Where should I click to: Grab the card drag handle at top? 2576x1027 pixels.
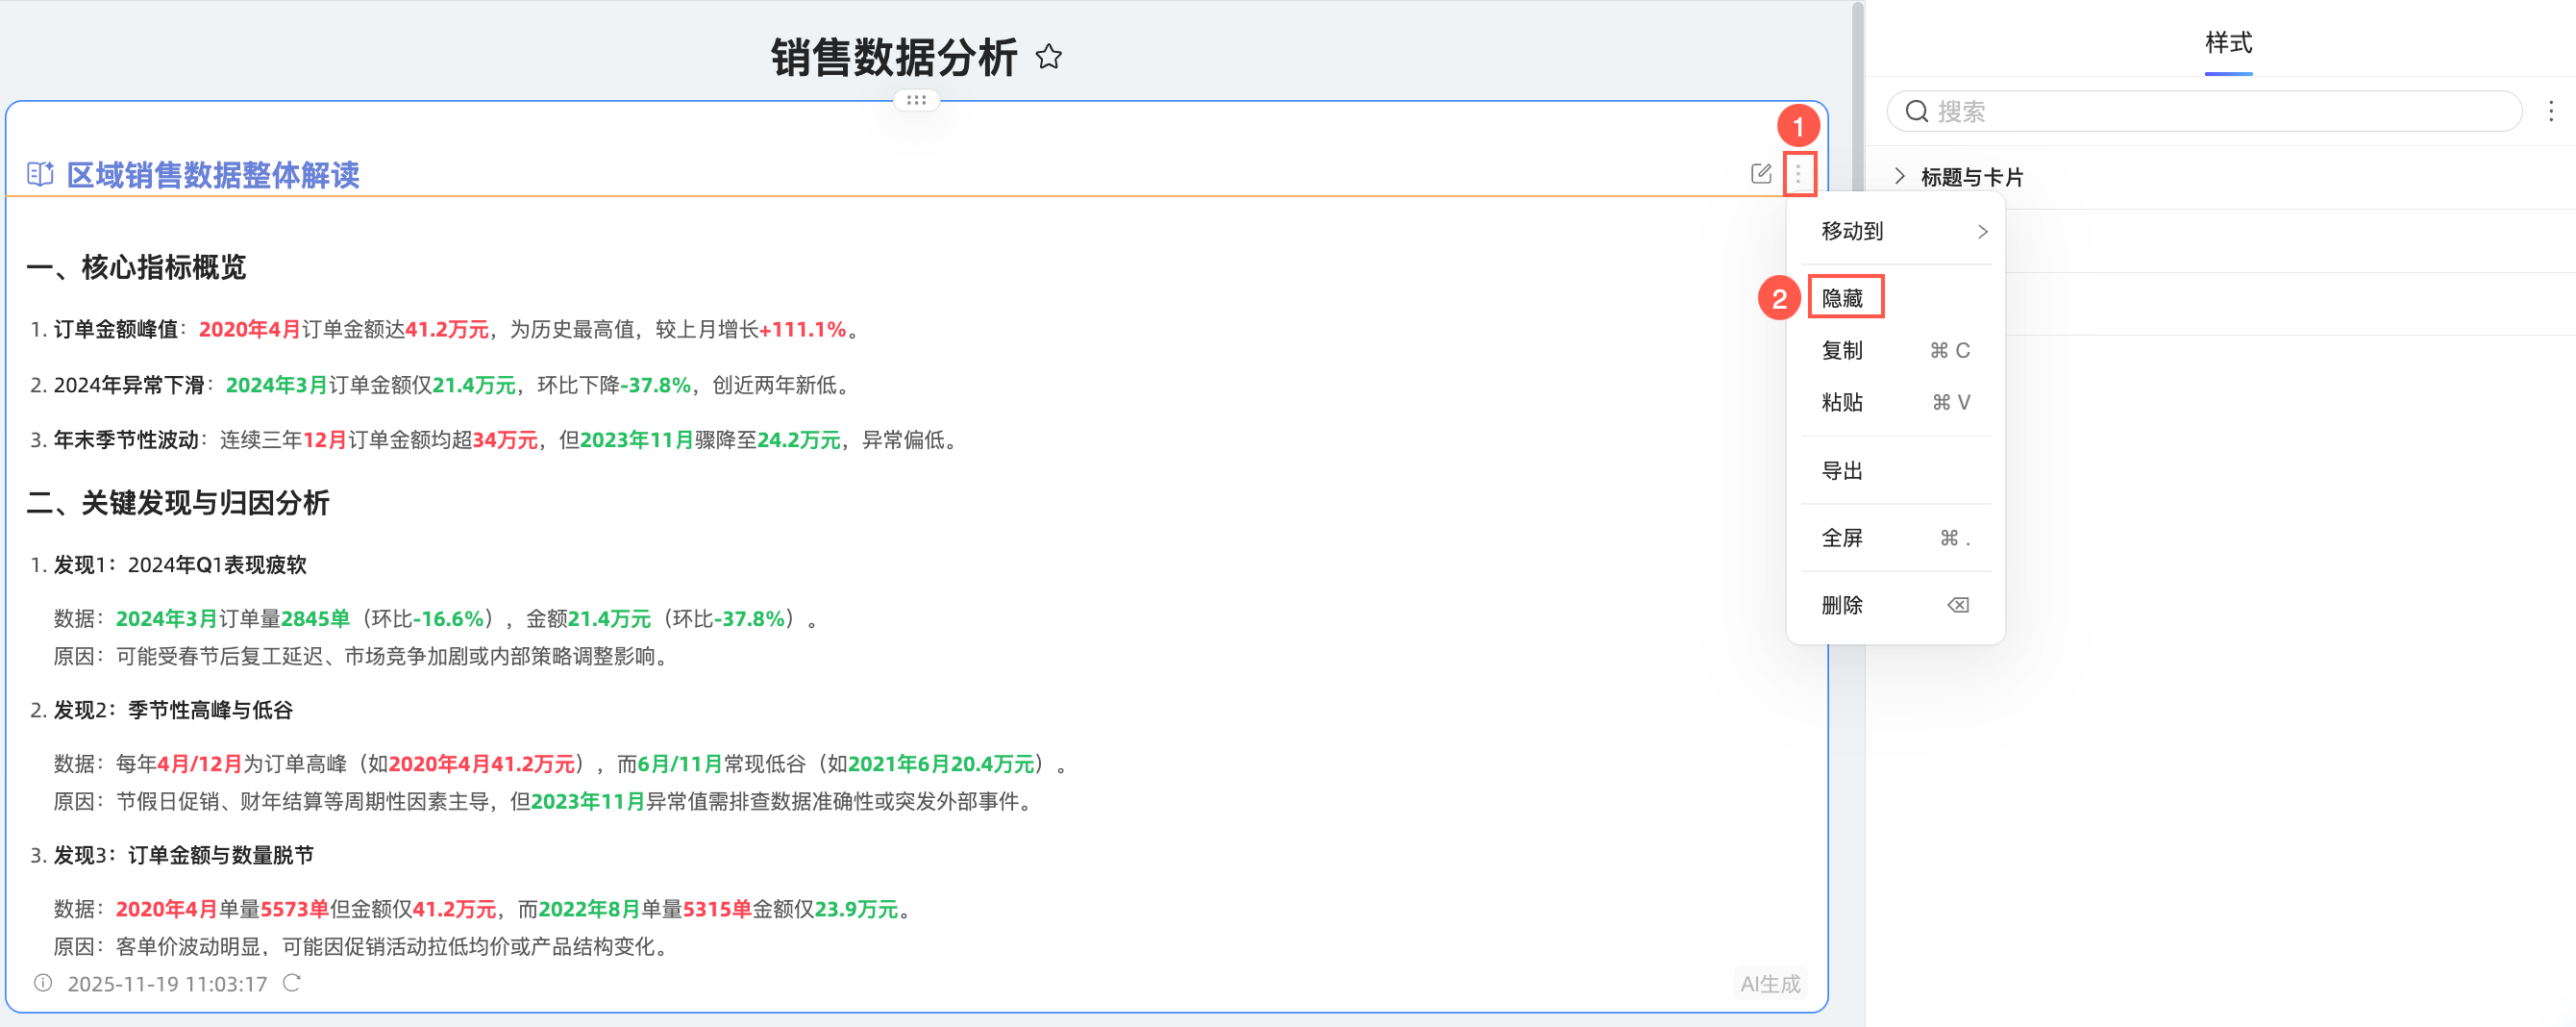pyautogui.click(x=916, y=100)
